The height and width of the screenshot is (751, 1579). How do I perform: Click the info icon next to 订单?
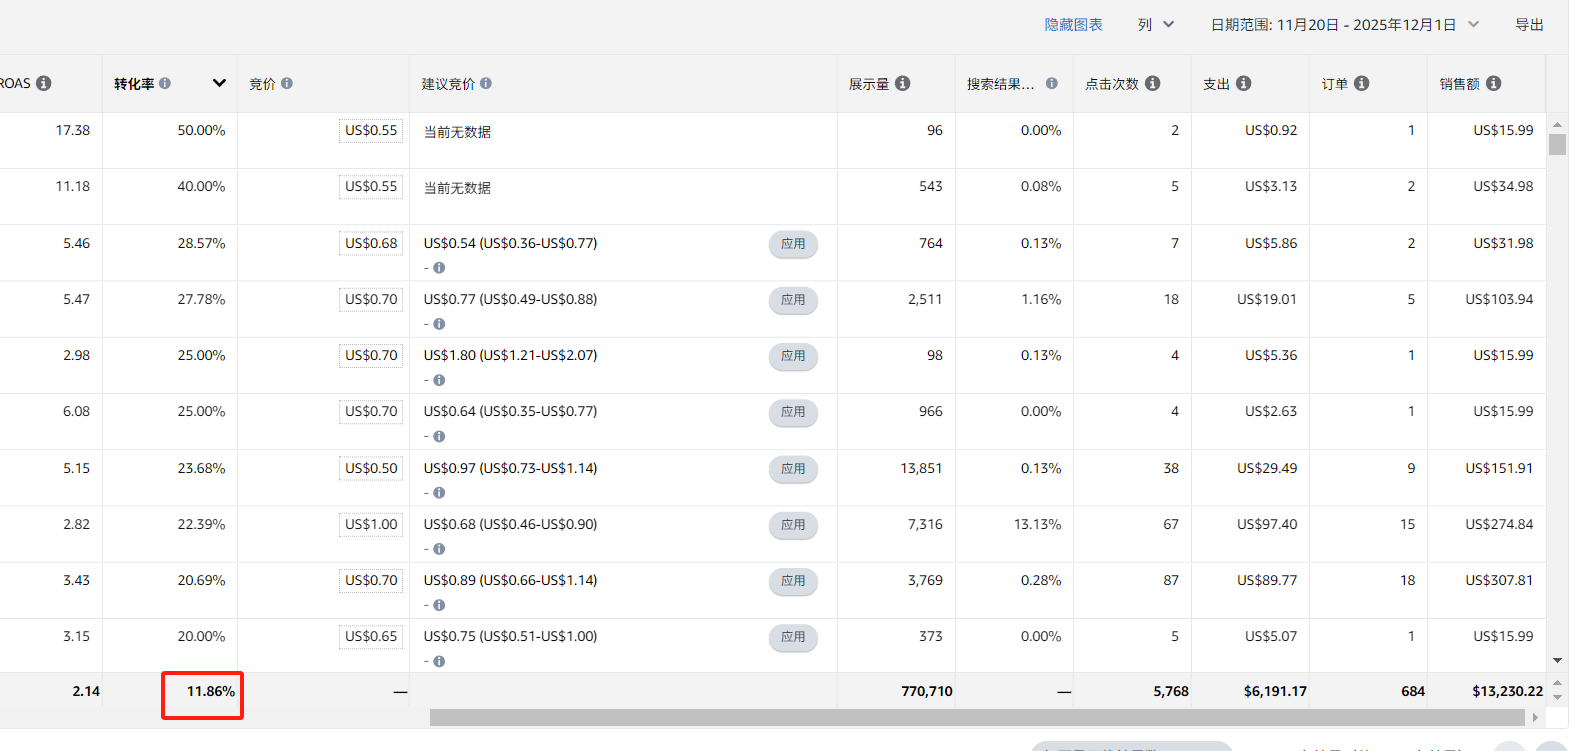coord(1362,84)
